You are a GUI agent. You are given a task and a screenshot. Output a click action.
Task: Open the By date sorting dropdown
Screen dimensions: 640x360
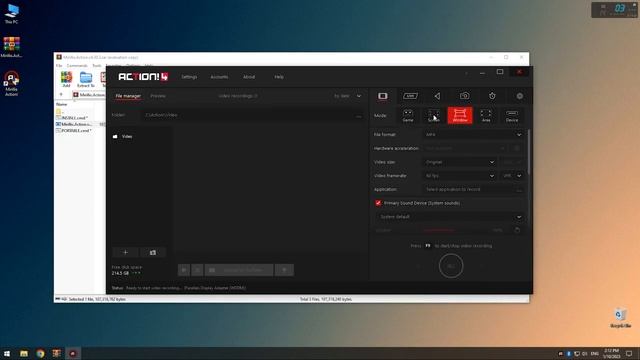(347, 96)
